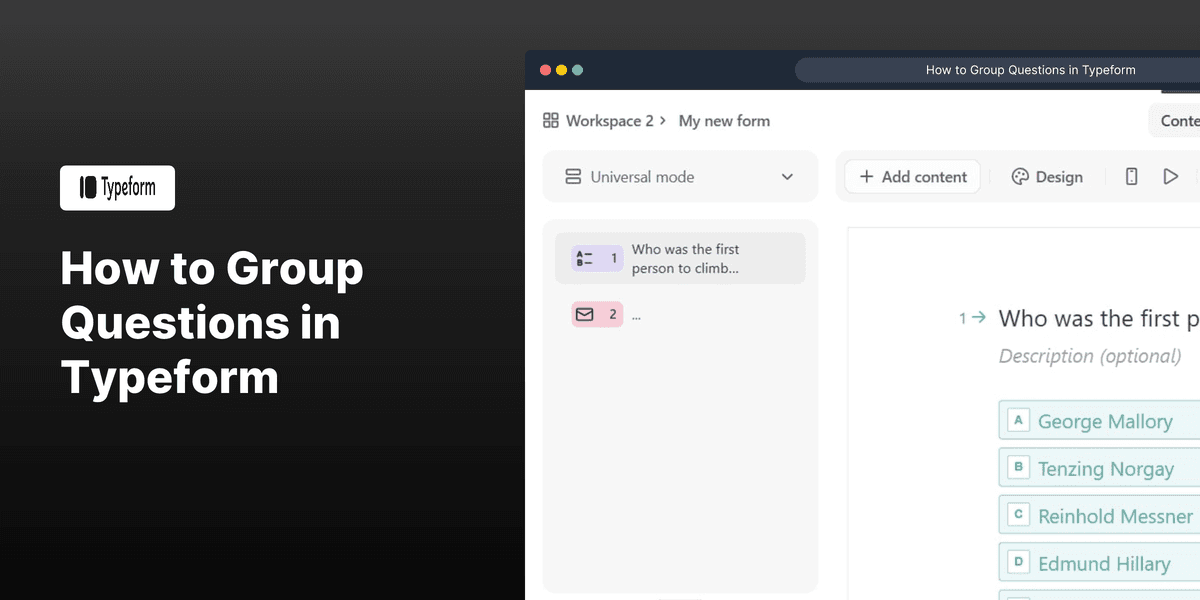The width and height of the screenshot is (1200, 600).
Task: Click the yellow traffic light button
Action: [x=561, y=69]
